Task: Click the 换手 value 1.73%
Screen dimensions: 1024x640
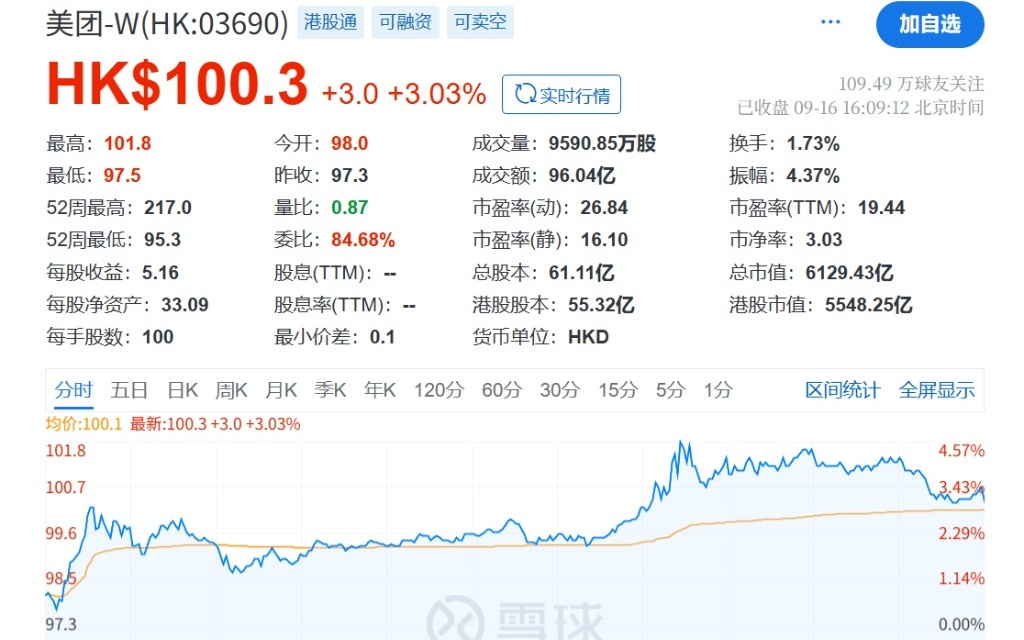Action: tap(813, 143)
